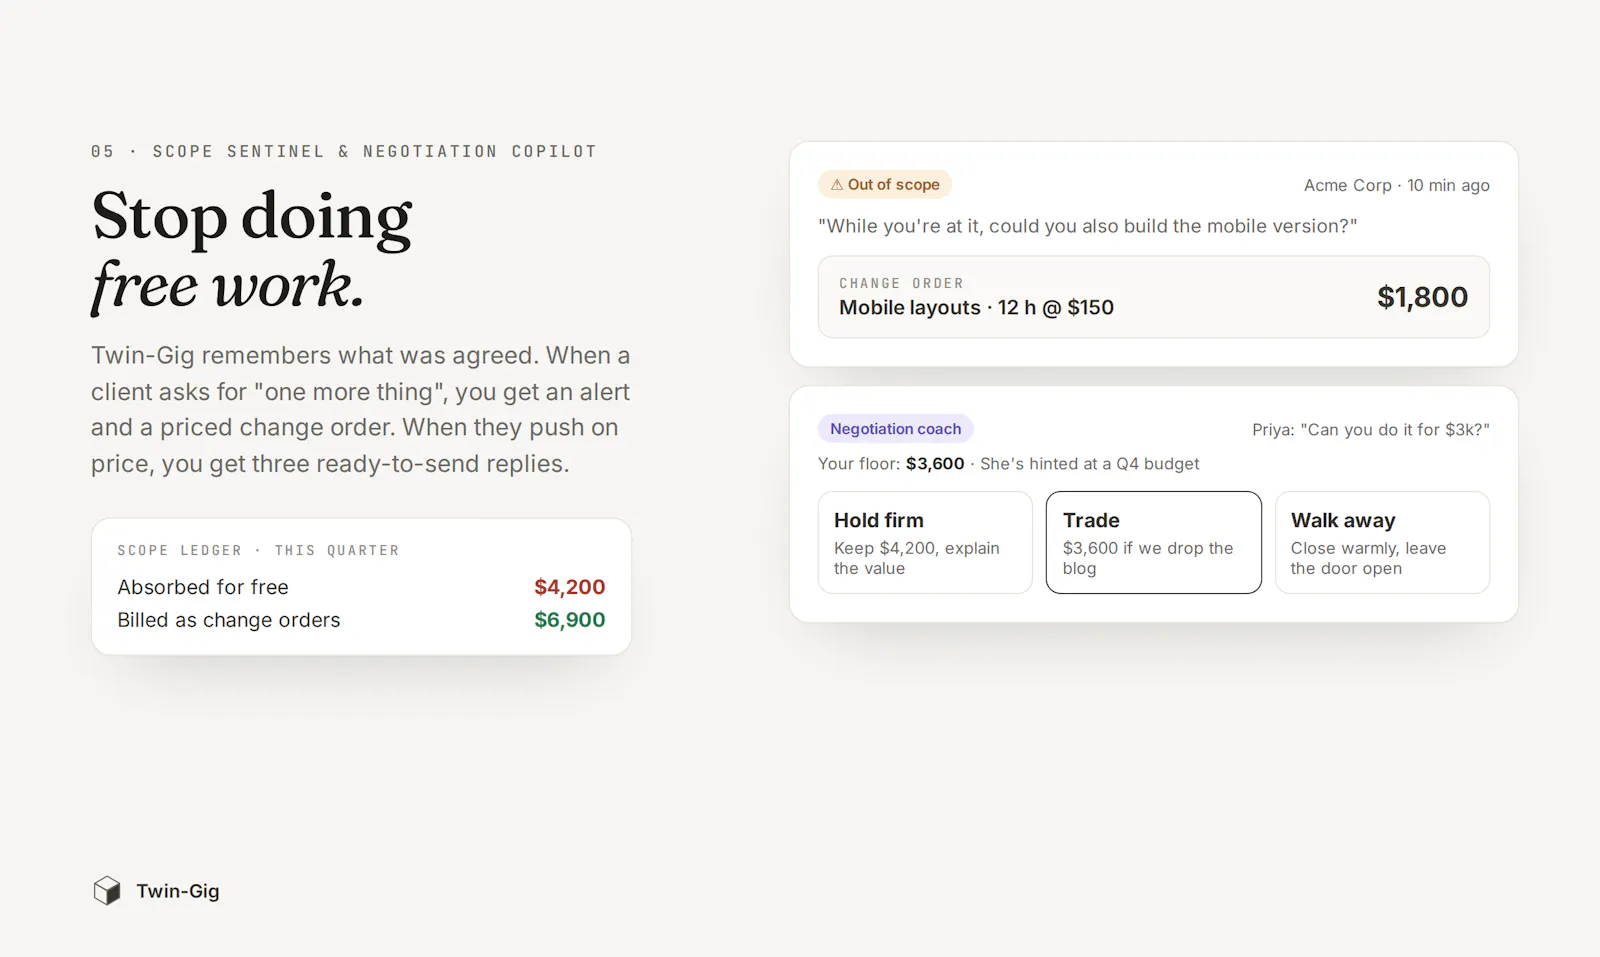Click the Out of scope label
Image resolution: width=1600 pixels, height=957 pixels.
(893, 185)
